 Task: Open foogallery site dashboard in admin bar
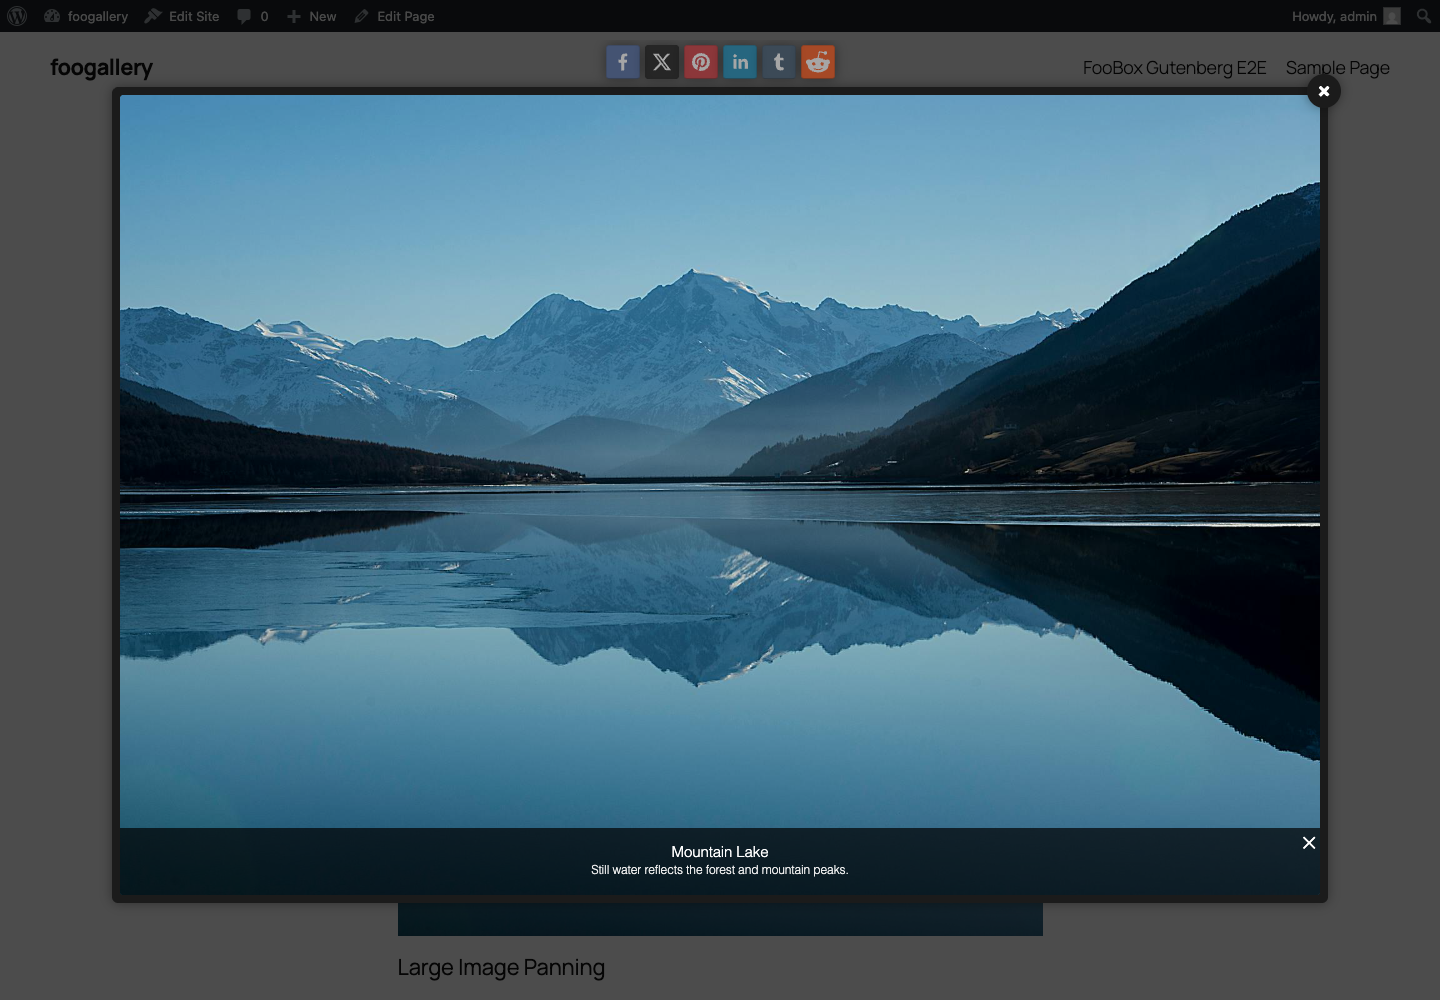[x=86, y=16]
